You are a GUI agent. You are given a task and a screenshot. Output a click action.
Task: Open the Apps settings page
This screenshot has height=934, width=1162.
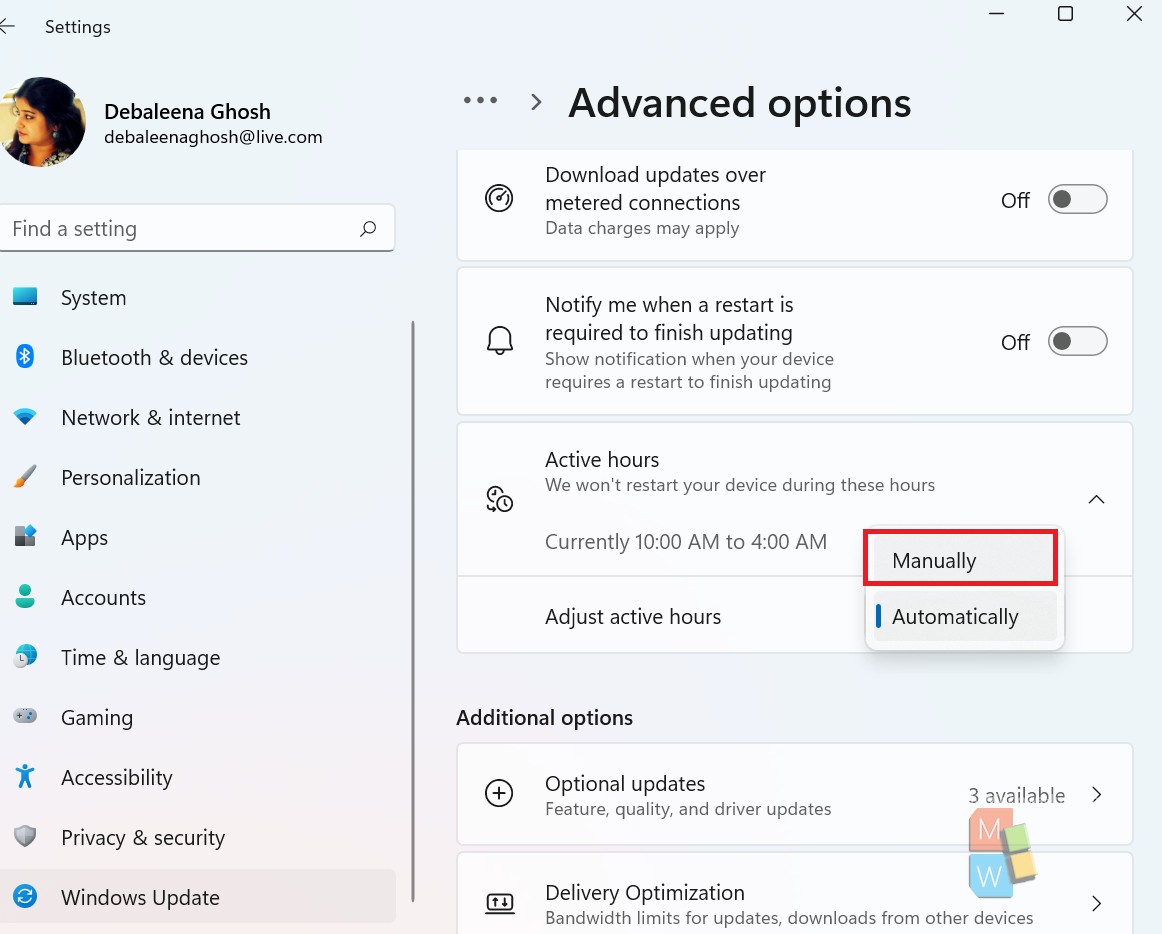point(197,537)
